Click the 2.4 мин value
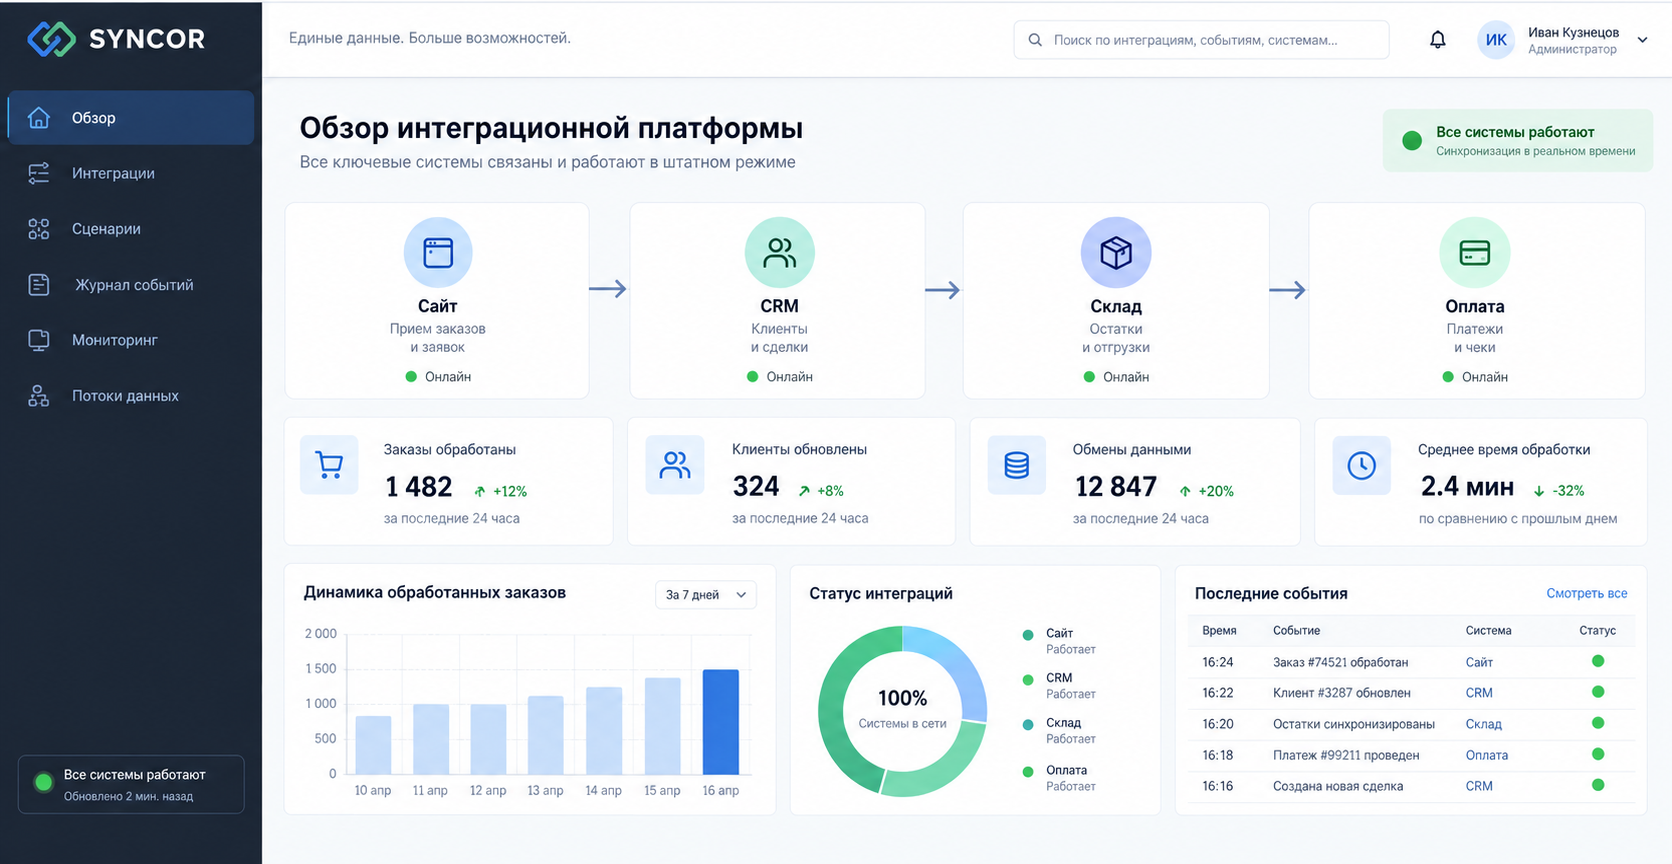This screenshot has width=1672, height=864. click(x=1467, y=487)
